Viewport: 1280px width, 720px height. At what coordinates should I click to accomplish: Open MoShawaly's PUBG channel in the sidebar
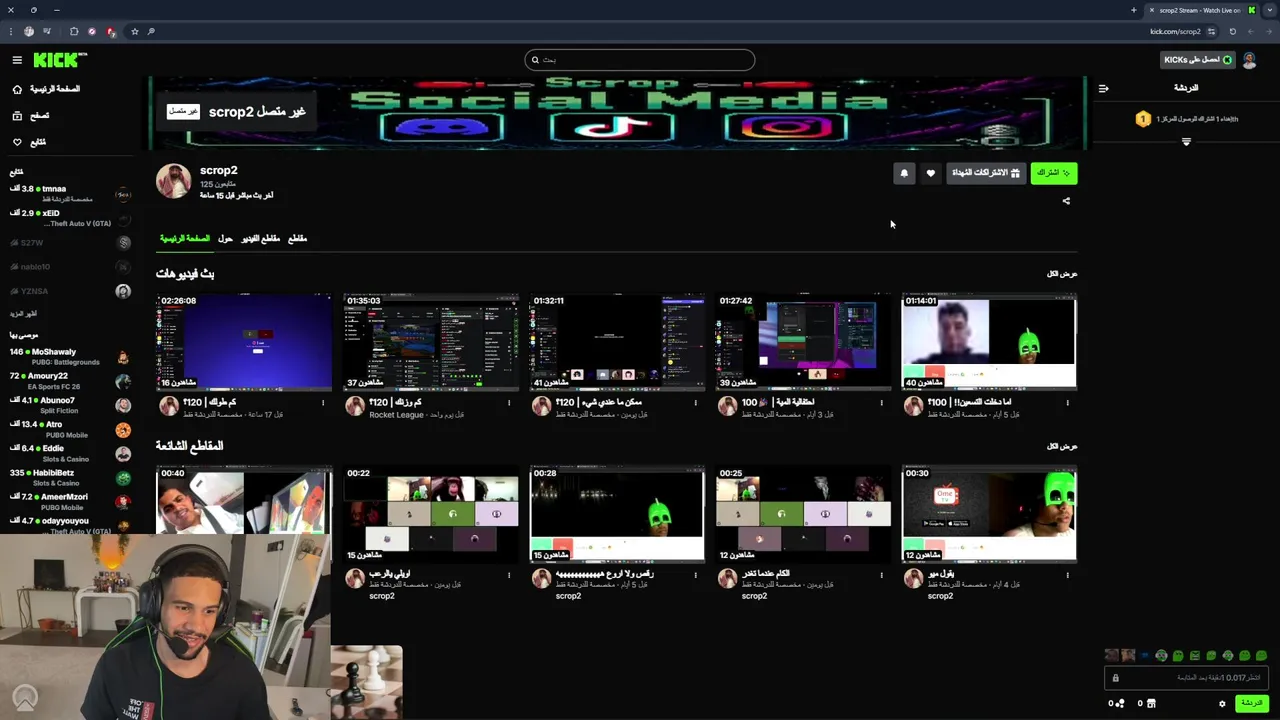70,357
